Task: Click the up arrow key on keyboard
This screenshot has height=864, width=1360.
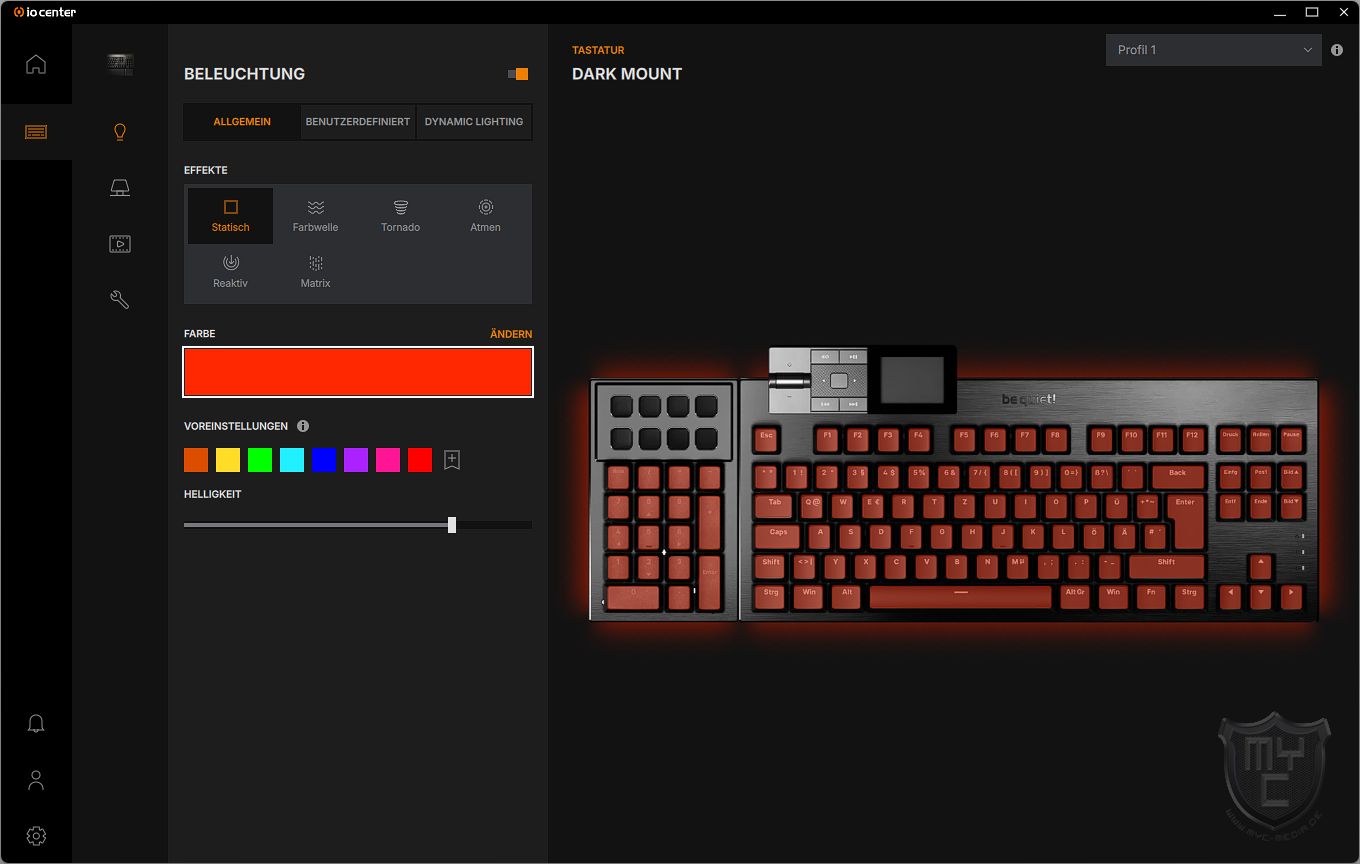Action: coord(1261,565)
